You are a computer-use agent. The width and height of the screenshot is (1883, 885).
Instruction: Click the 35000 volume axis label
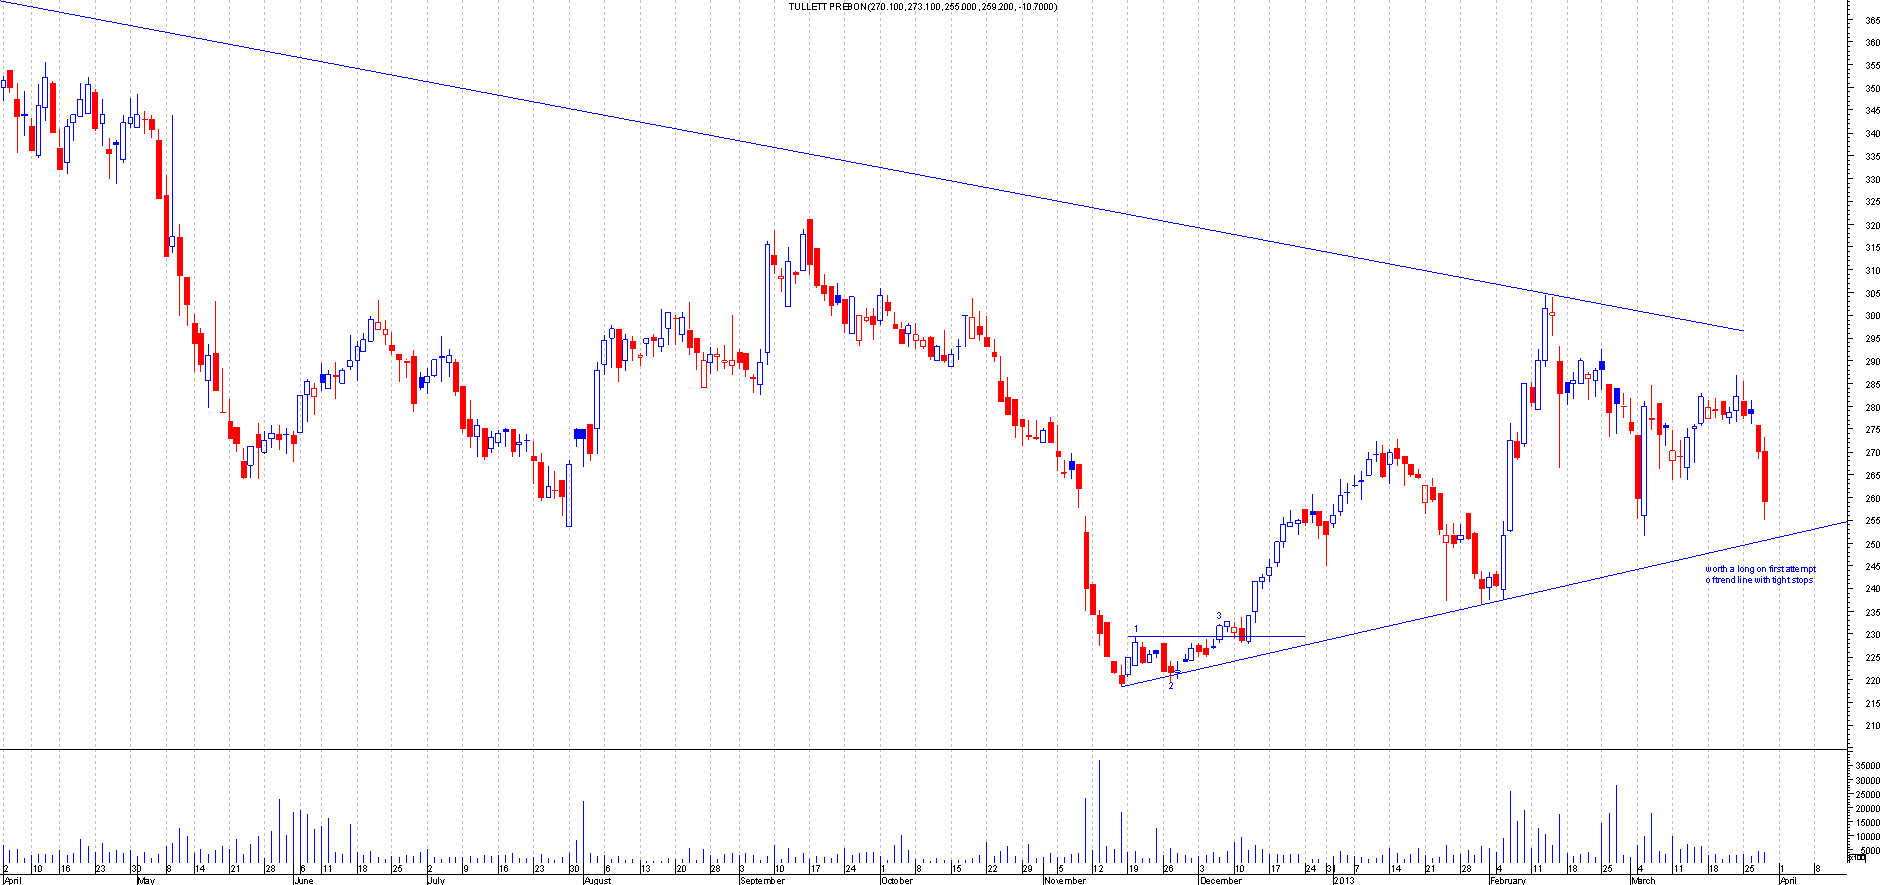click(1867, 766)
